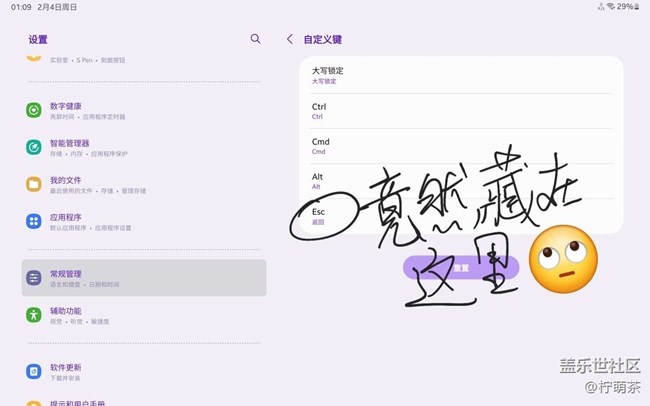The height and width of the screenshot is (406, 650).
Task: Tap the teal 智能管理器 icon
Action: [x=34, y=147]
